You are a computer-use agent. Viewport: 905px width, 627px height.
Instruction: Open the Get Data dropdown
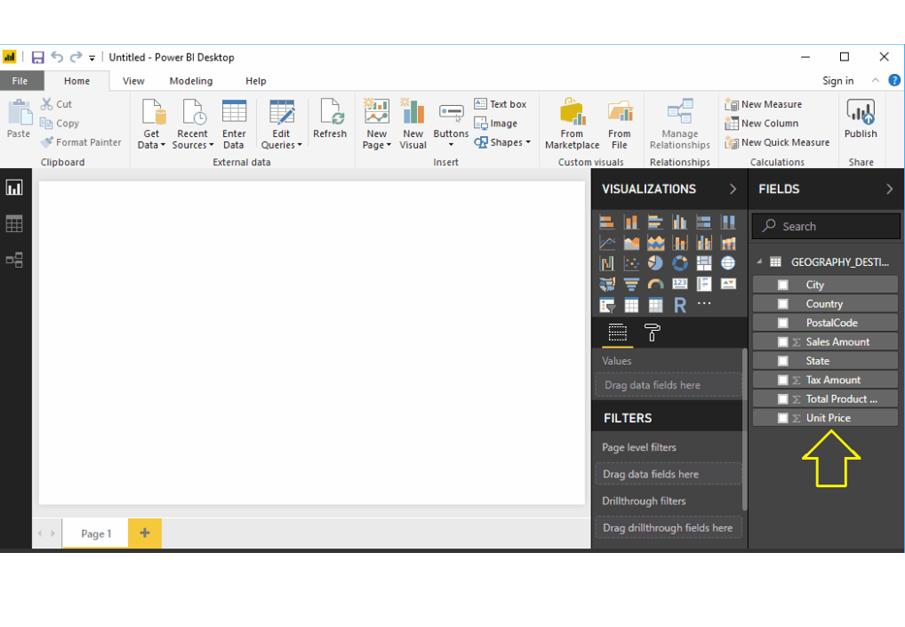151,124
